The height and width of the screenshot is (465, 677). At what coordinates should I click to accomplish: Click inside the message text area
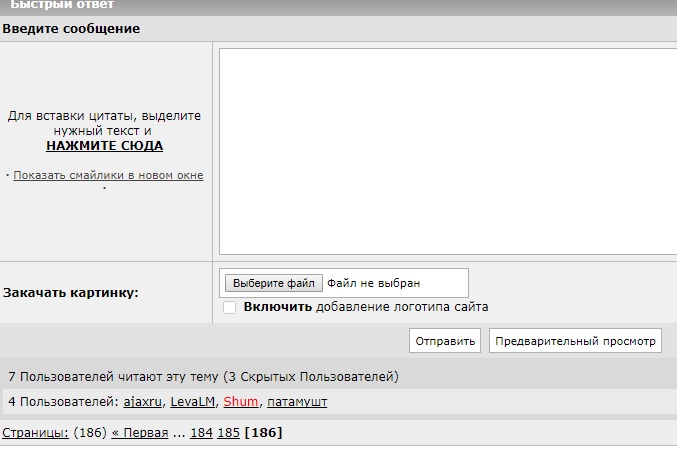448,152
